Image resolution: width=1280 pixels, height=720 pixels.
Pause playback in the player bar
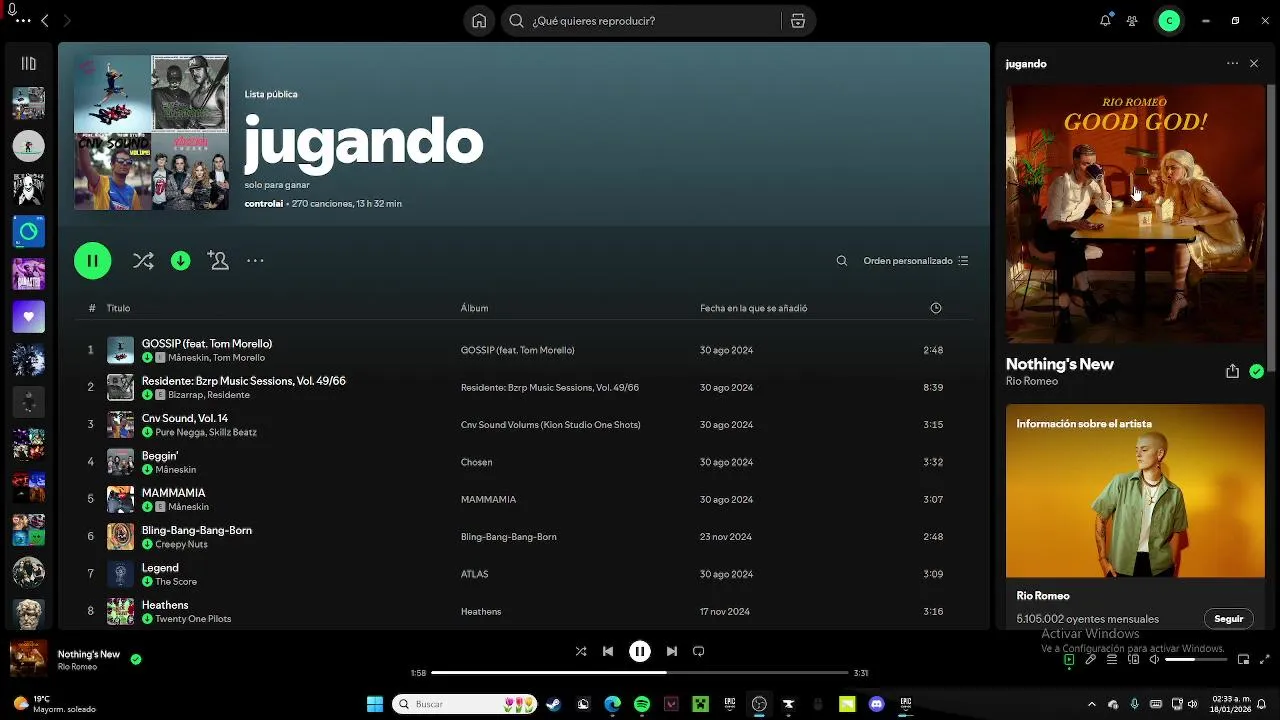tap(640, 651)
